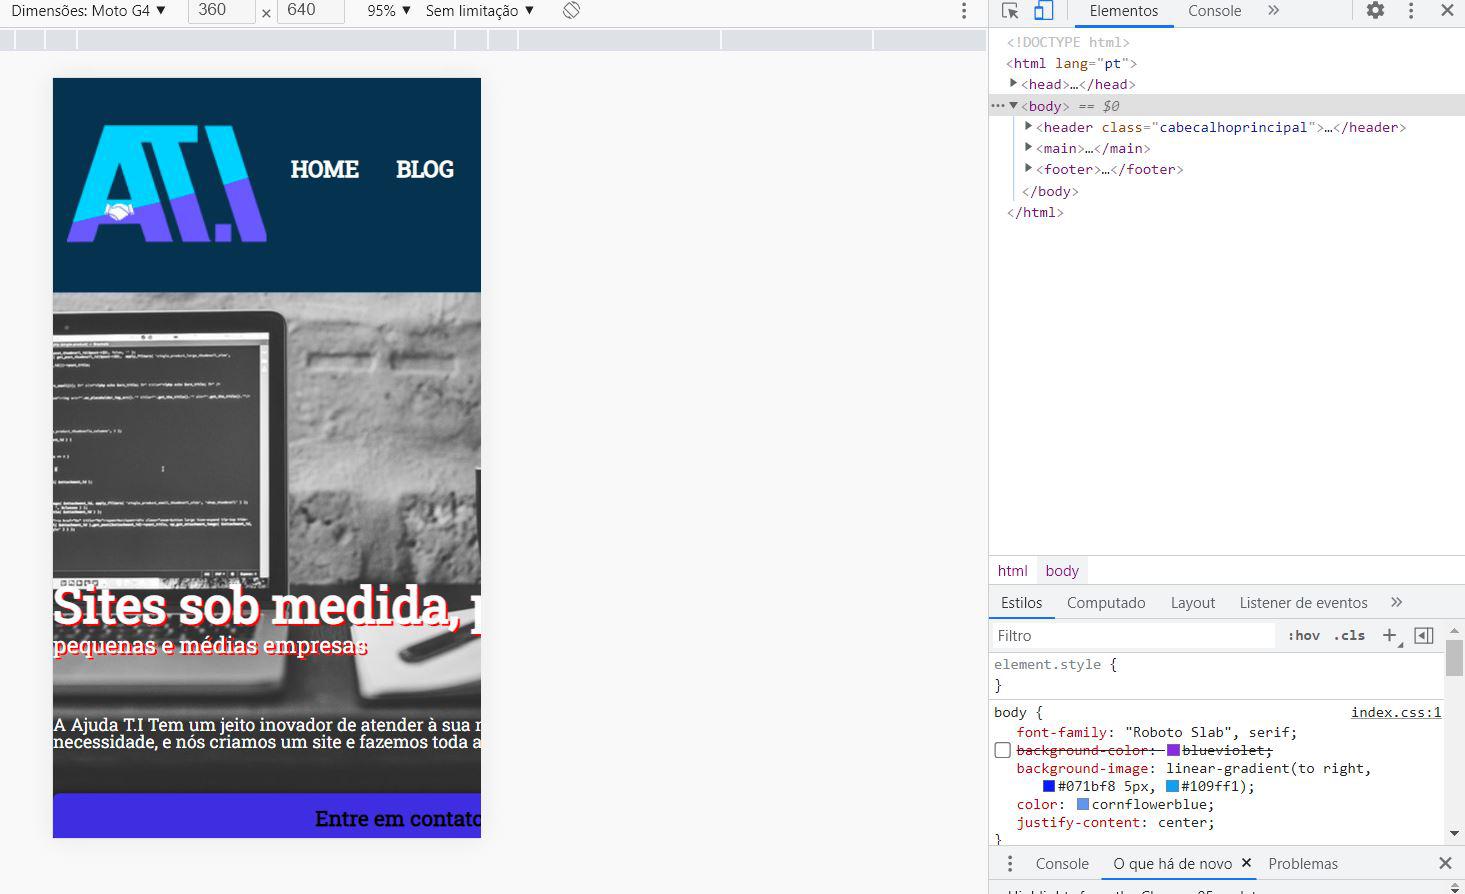Screen dimensions: 1465x894
Task: Open device toolbar more options menu
Action: (x=964, y=11)
